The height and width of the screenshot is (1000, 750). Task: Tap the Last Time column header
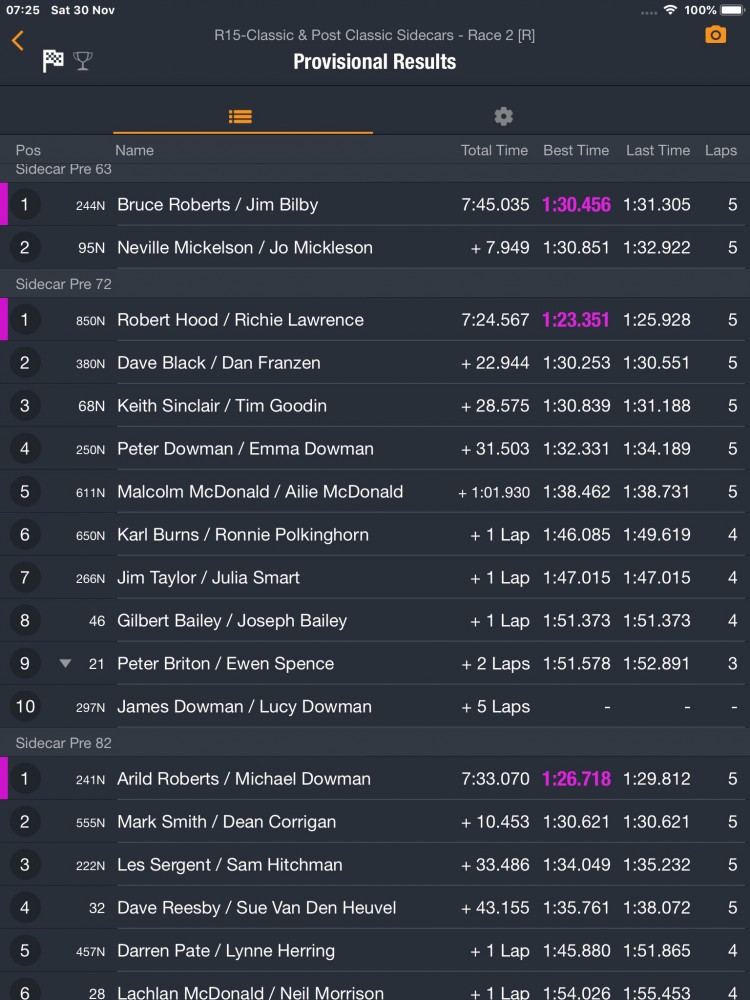tap(658, 150)
